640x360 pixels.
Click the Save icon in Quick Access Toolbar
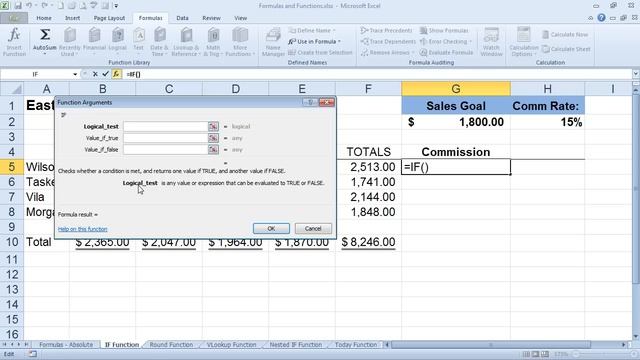point(18,6)
